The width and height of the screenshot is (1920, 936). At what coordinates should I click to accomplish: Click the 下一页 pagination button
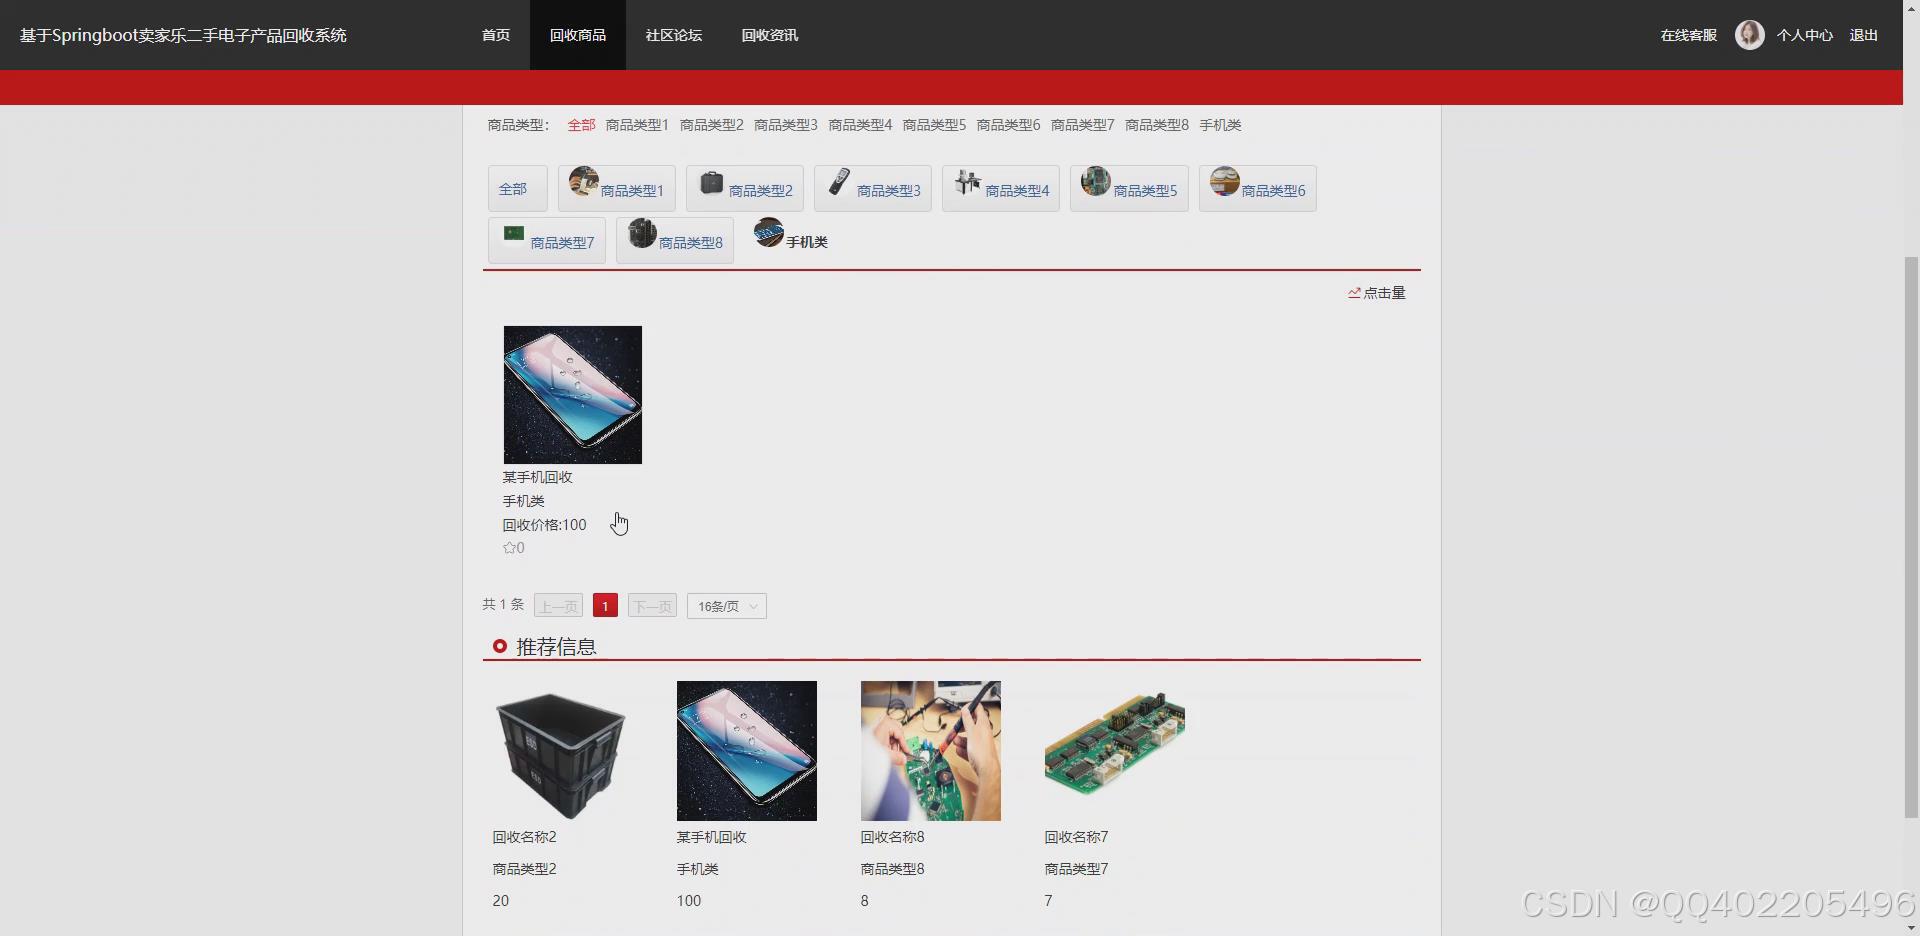point(651,606)
